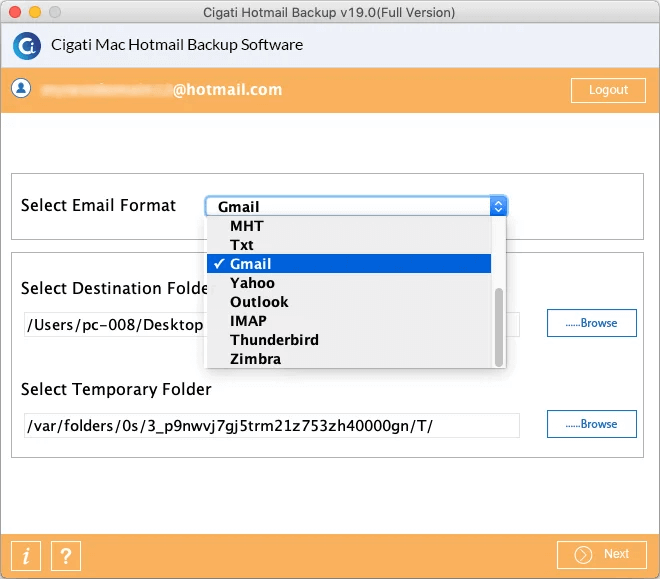This screenshot has height=579, width=660.
Task: Click the temporary folder path field
Action: click(271, 425)
